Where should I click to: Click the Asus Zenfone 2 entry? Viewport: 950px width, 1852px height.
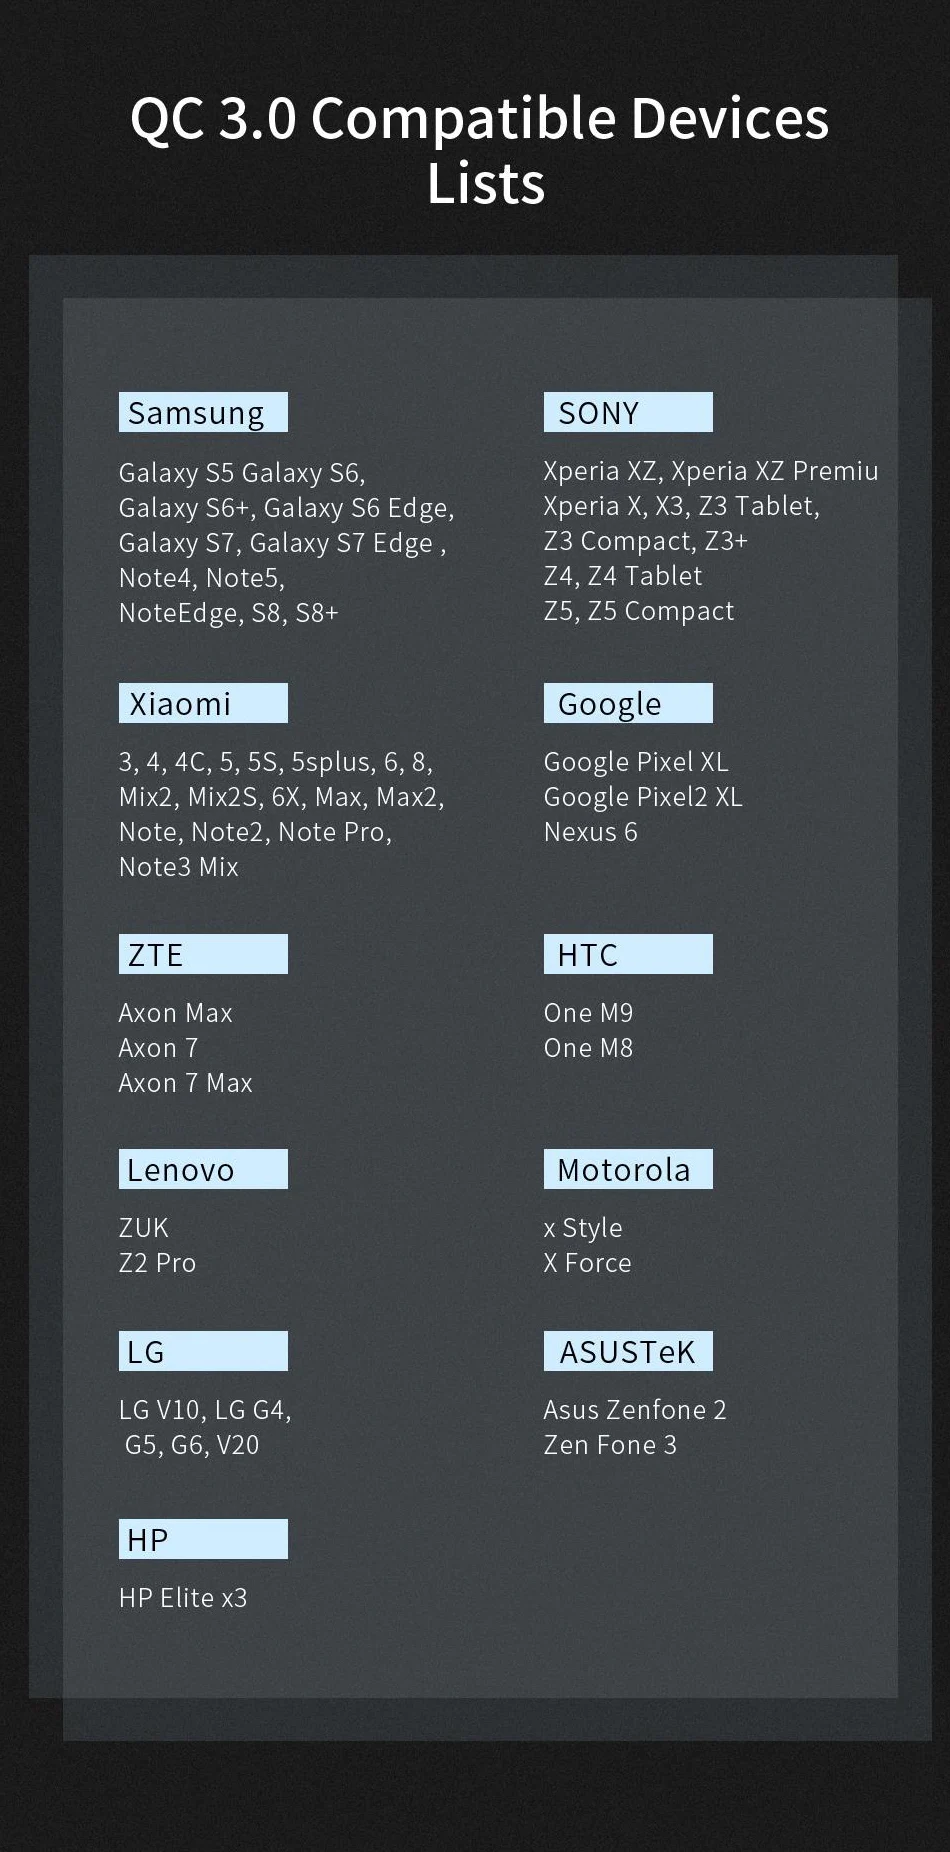tap(634, 1410)
